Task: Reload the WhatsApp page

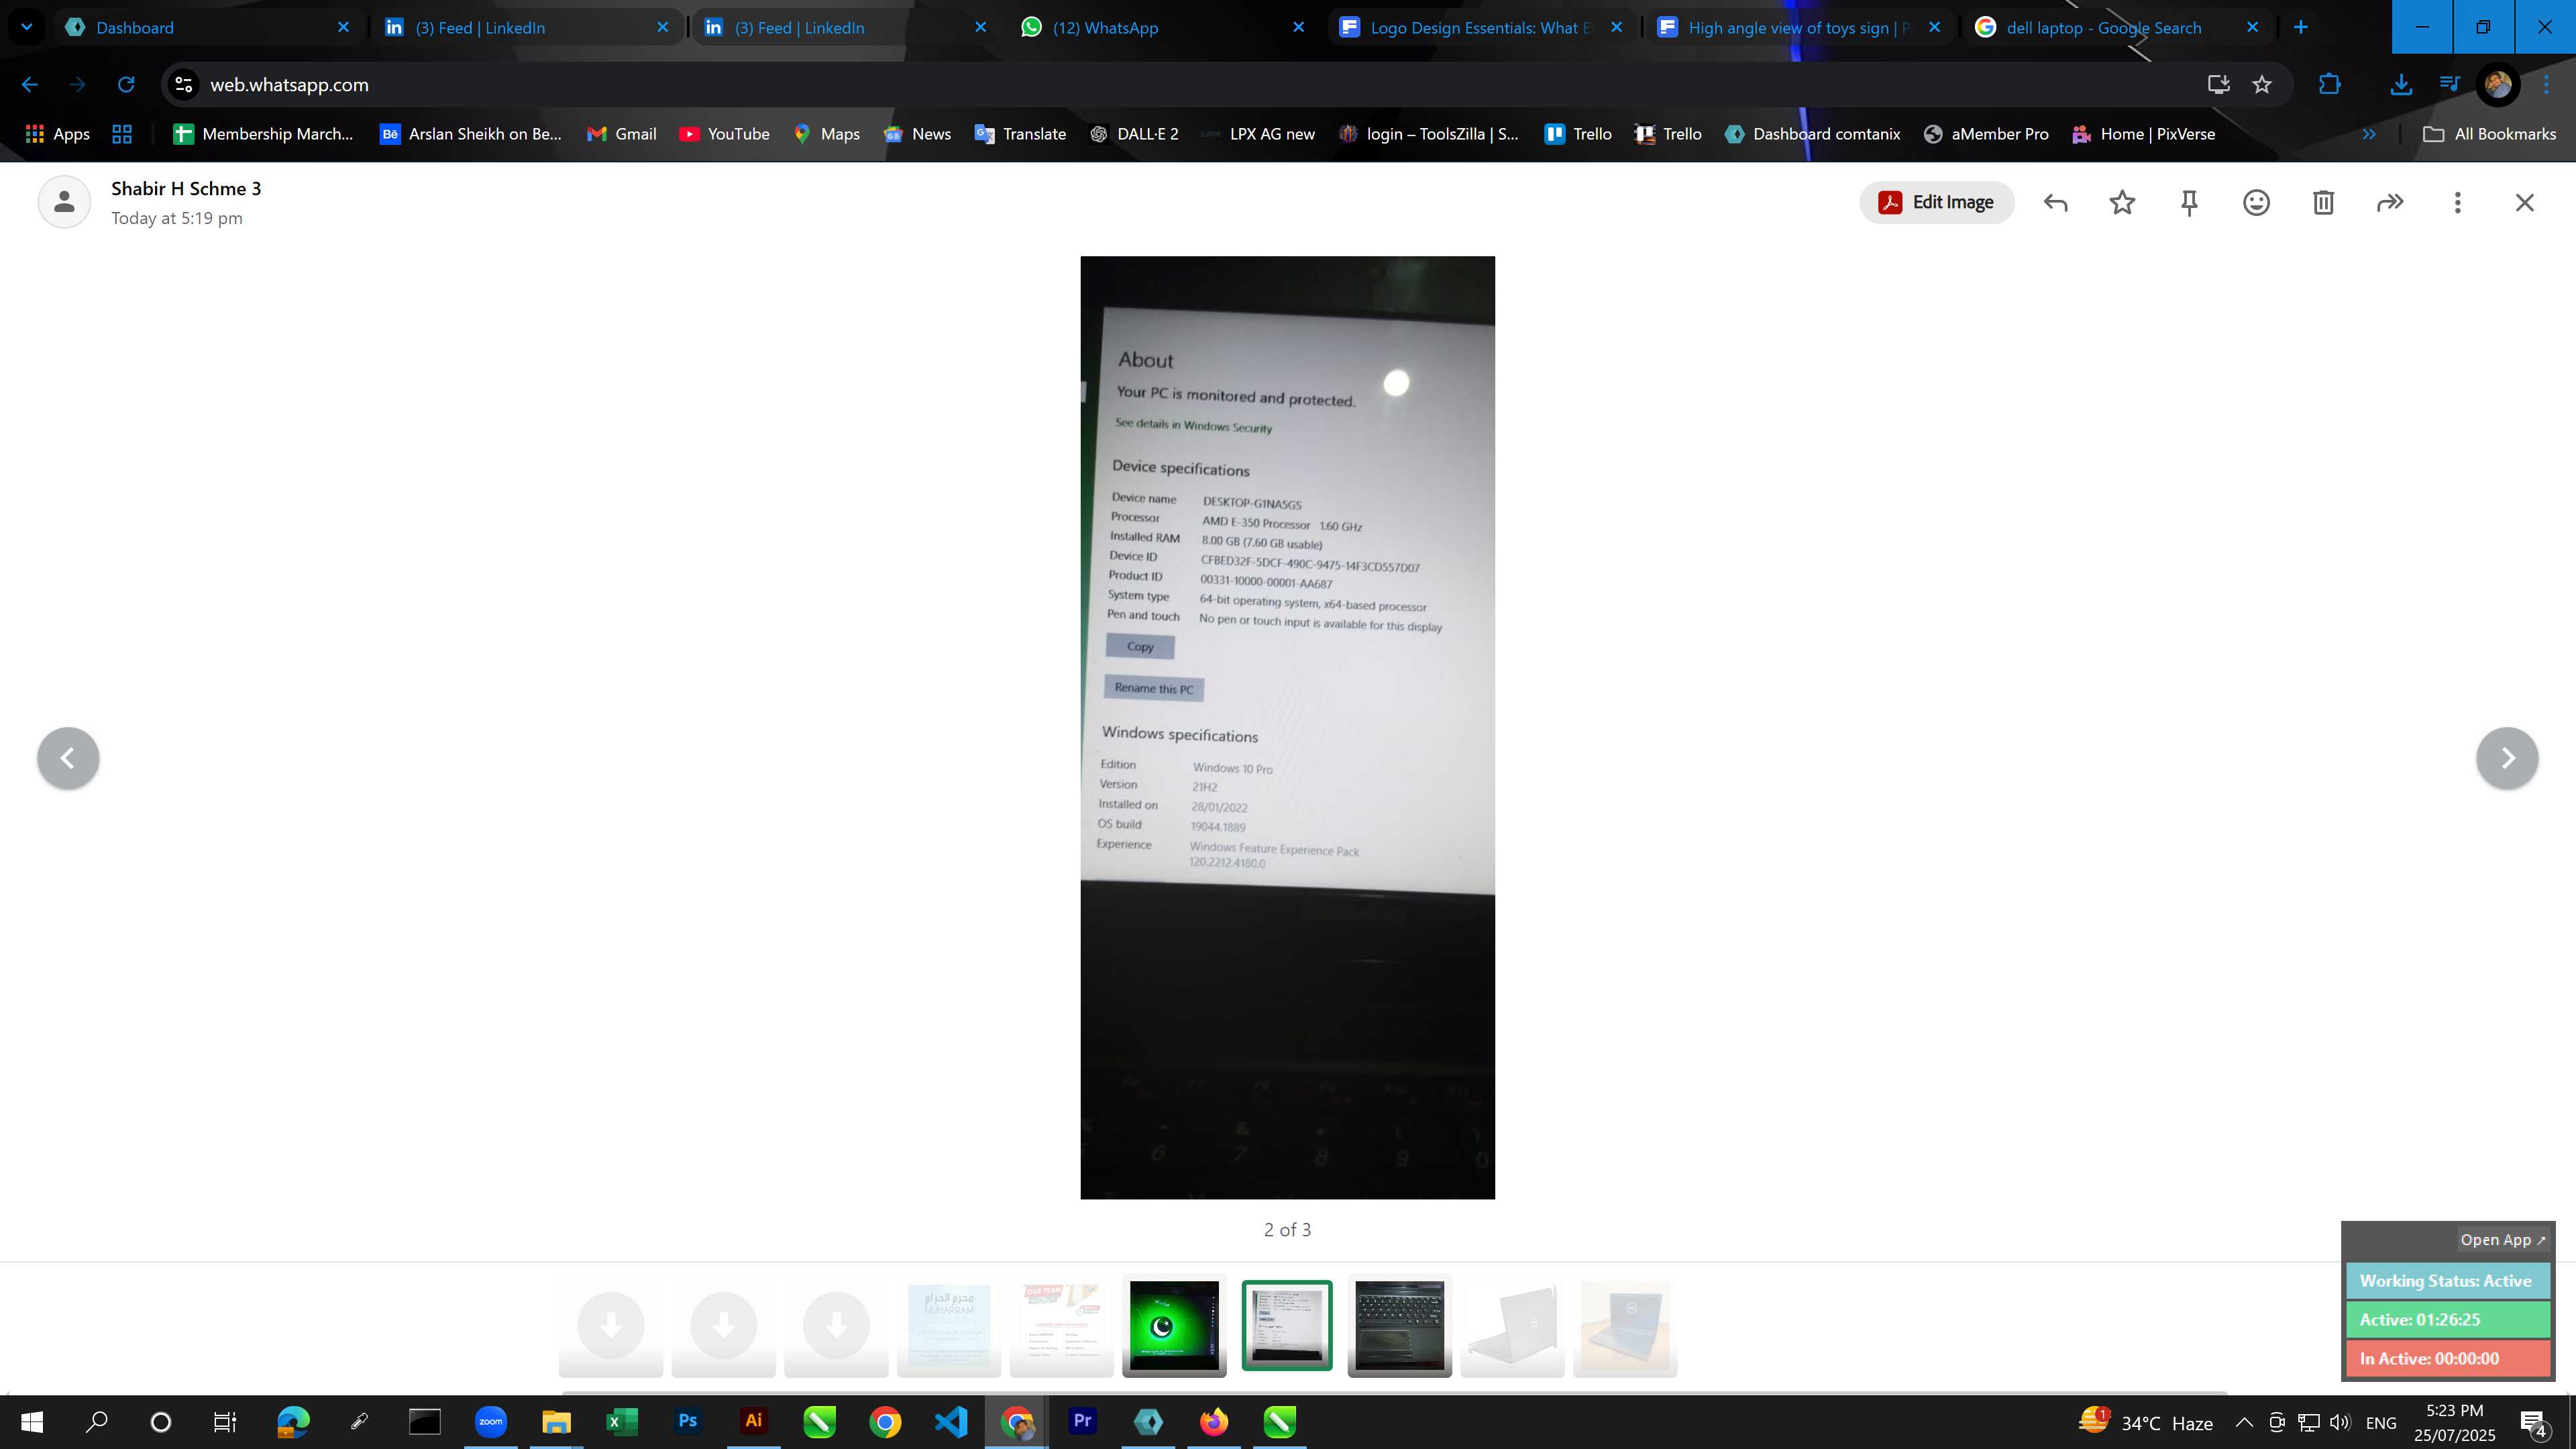Action: [126, 85]
